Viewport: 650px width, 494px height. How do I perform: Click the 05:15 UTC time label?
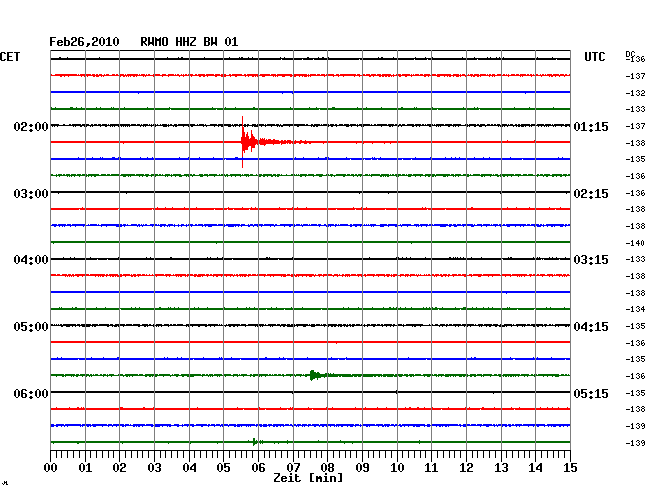[591, 393]
